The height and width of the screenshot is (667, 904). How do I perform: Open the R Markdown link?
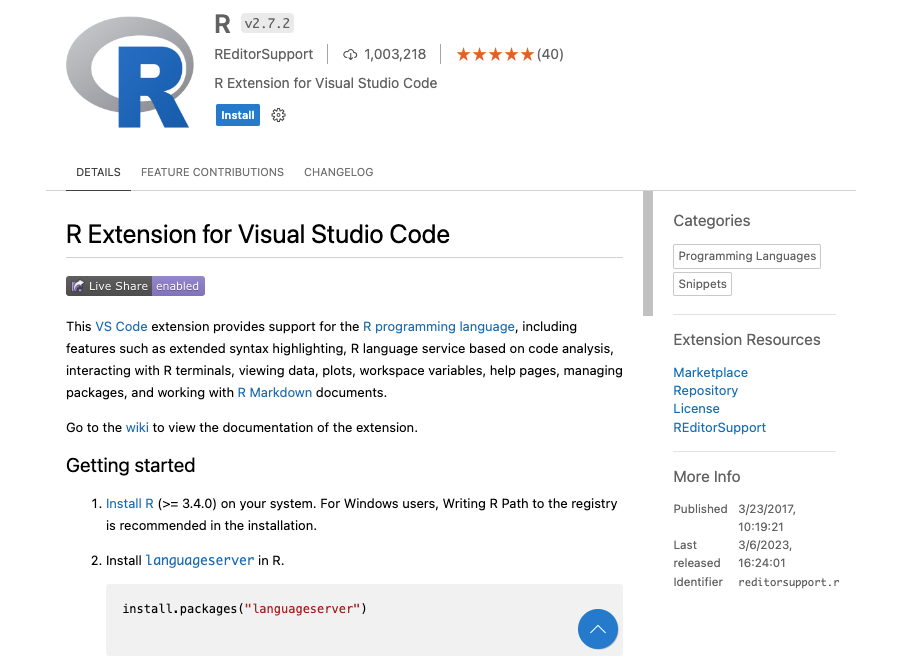tap(274, 393)
